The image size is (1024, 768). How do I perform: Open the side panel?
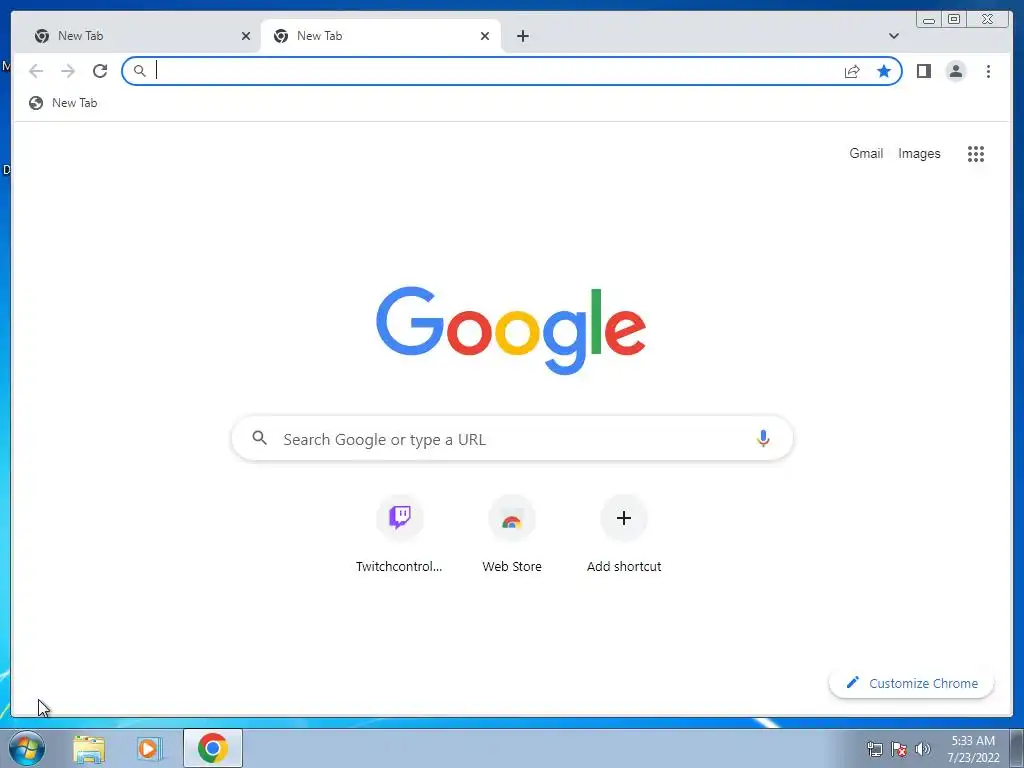click(923, 71)
